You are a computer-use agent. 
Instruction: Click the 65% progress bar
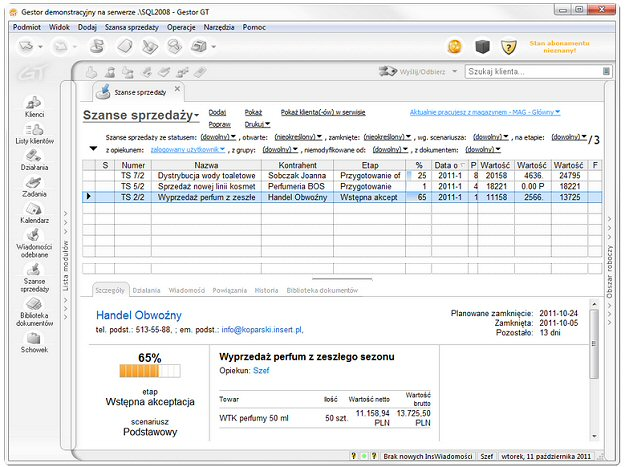click(x=149, y=372)
